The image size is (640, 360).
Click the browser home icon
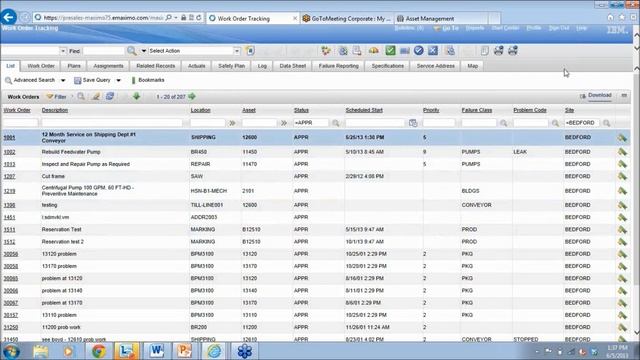tap(610, 18)
